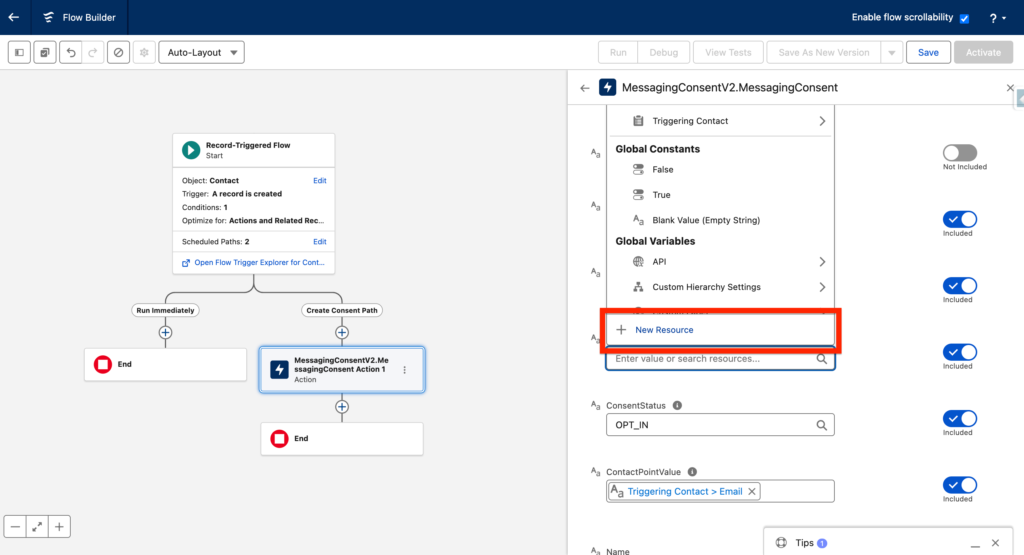Click the Save button

(x=927, y=52)
